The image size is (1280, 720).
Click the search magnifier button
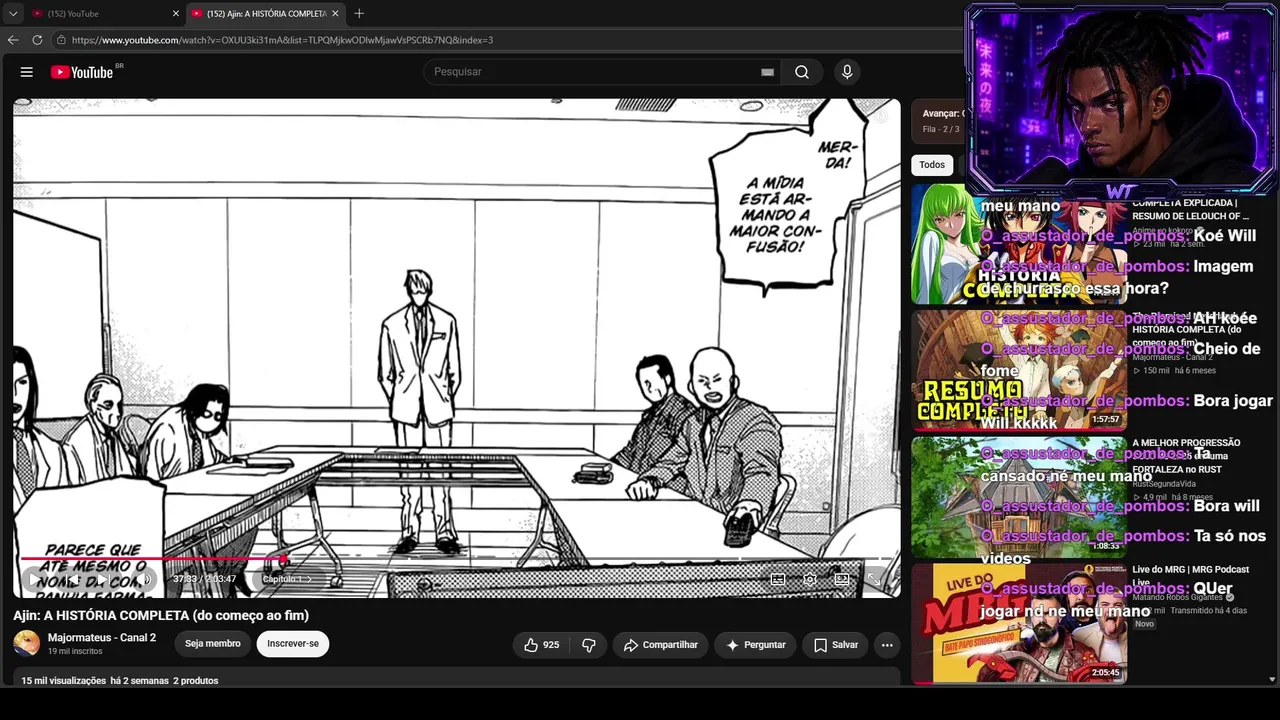(802, 72)
